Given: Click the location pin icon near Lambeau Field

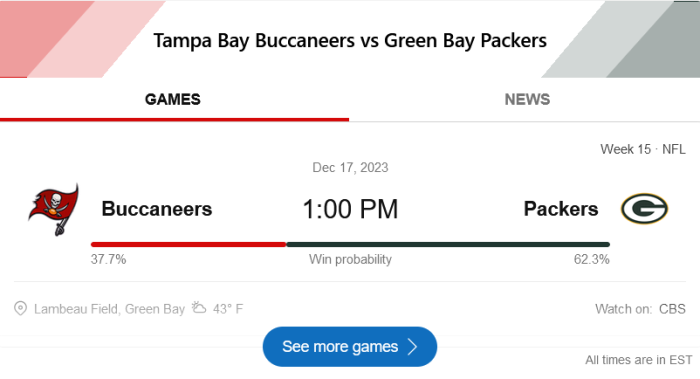Looking at the screenshot, I should [x=20, y=308].
